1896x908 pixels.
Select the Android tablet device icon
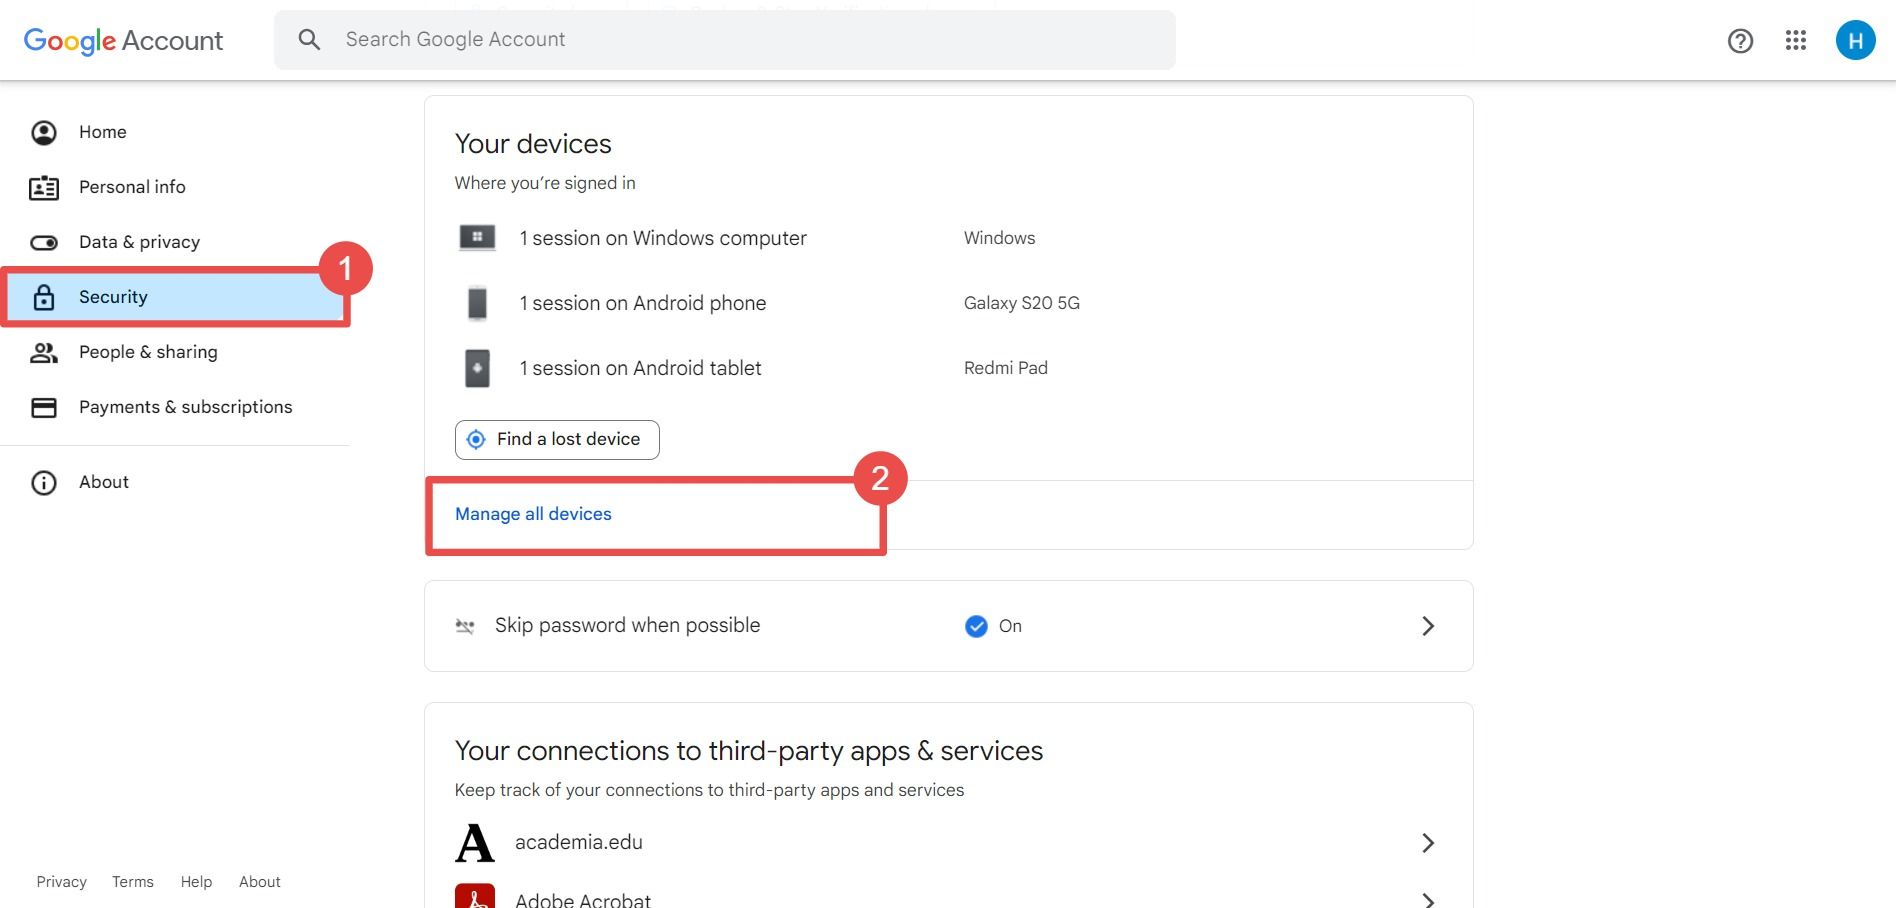pyautogui.click(x=477, y=368)
